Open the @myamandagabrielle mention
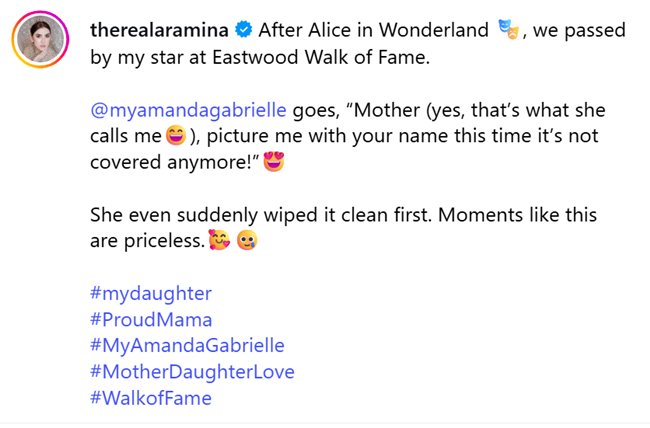 point(188,110)
